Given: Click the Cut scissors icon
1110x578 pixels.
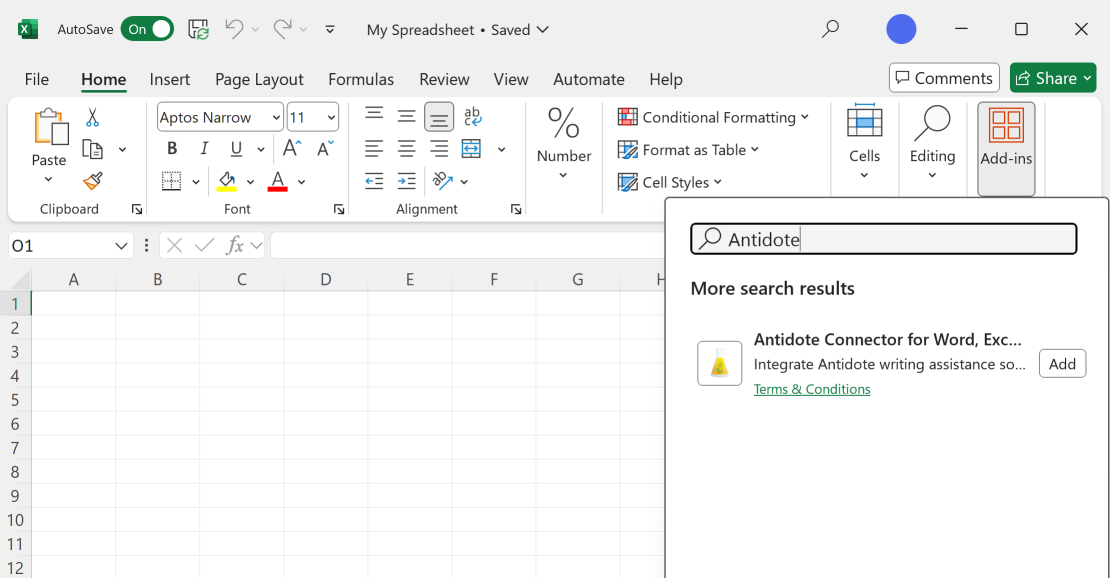Looking at the screenshot, I should (92, 118).
